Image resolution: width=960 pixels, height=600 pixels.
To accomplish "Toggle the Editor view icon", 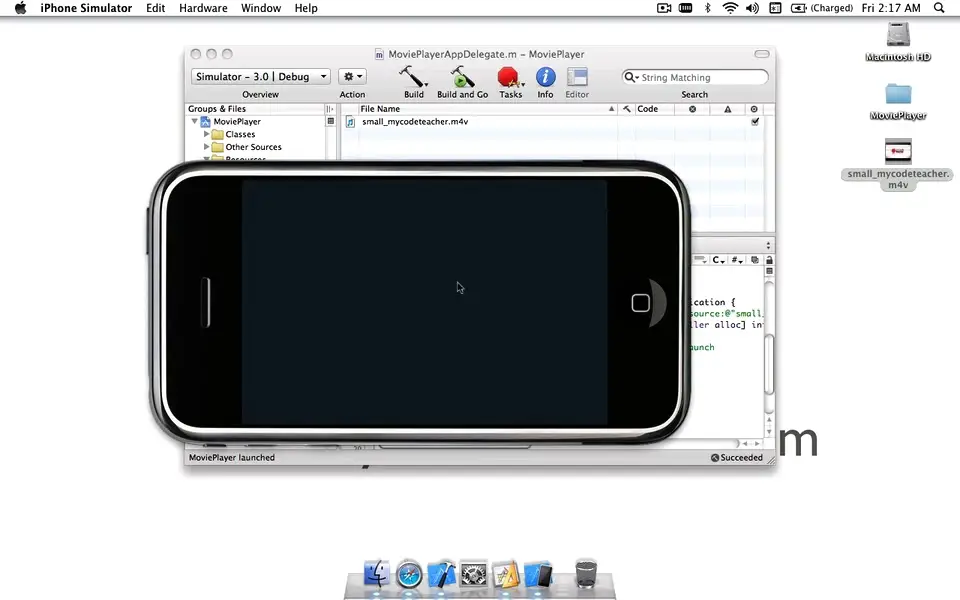I will click(577, 77).
